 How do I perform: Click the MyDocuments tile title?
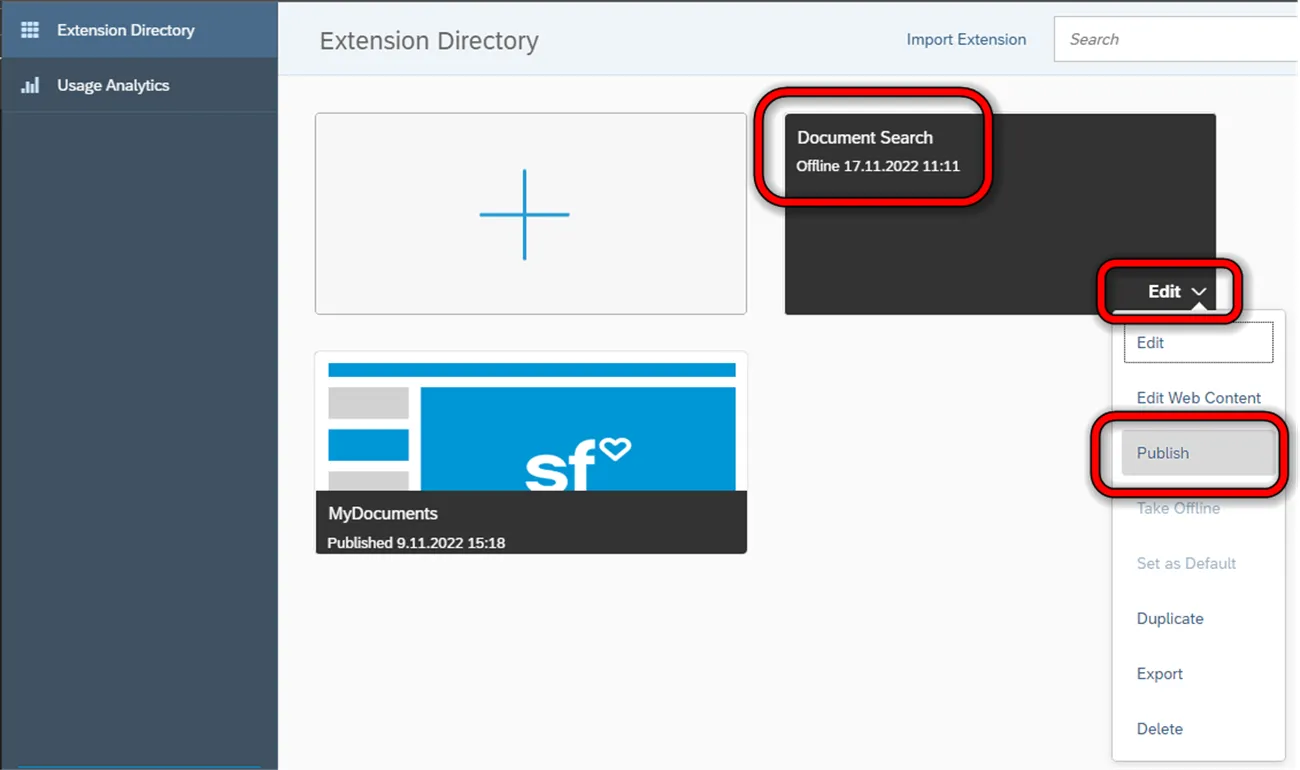pos(383,513)
